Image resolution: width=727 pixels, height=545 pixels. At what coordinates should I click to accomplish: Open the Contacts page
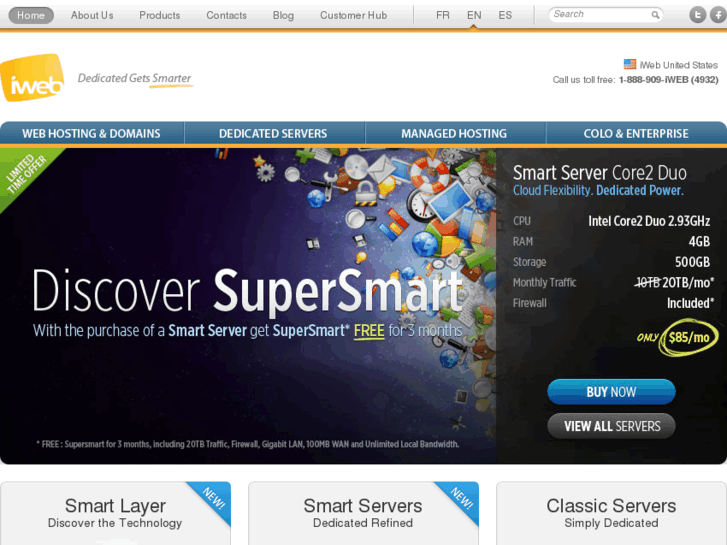[x=226, y=15]
